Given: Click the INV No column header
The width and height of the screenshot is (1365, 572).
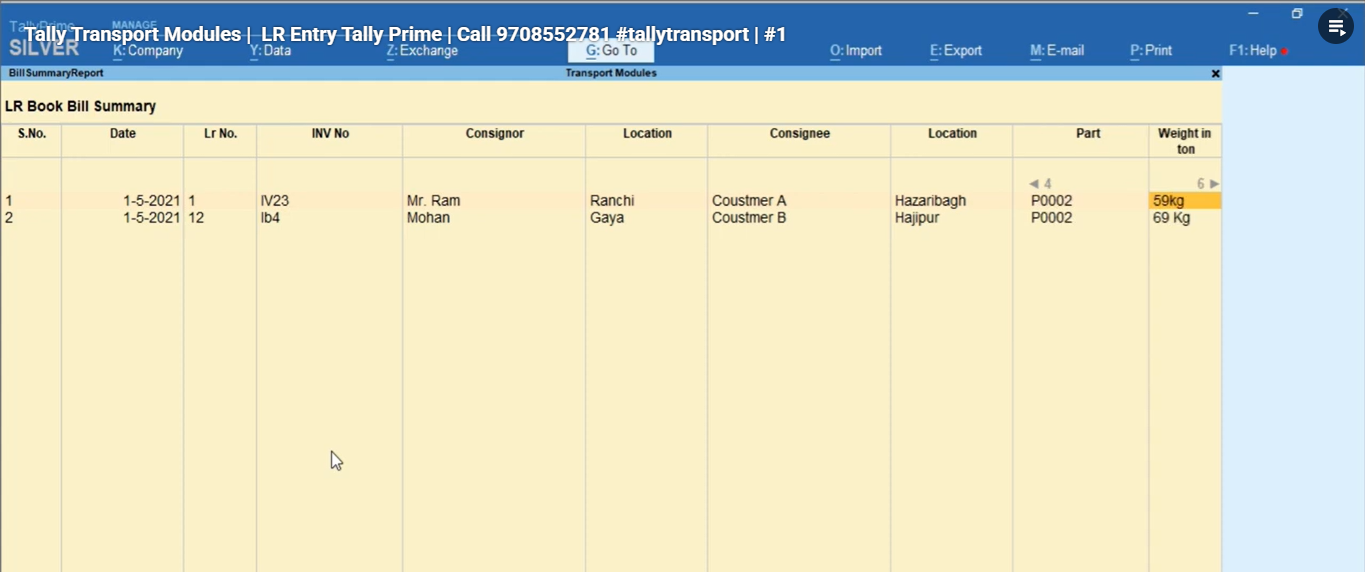Looking at the screenshot, I should pos(330,133).
